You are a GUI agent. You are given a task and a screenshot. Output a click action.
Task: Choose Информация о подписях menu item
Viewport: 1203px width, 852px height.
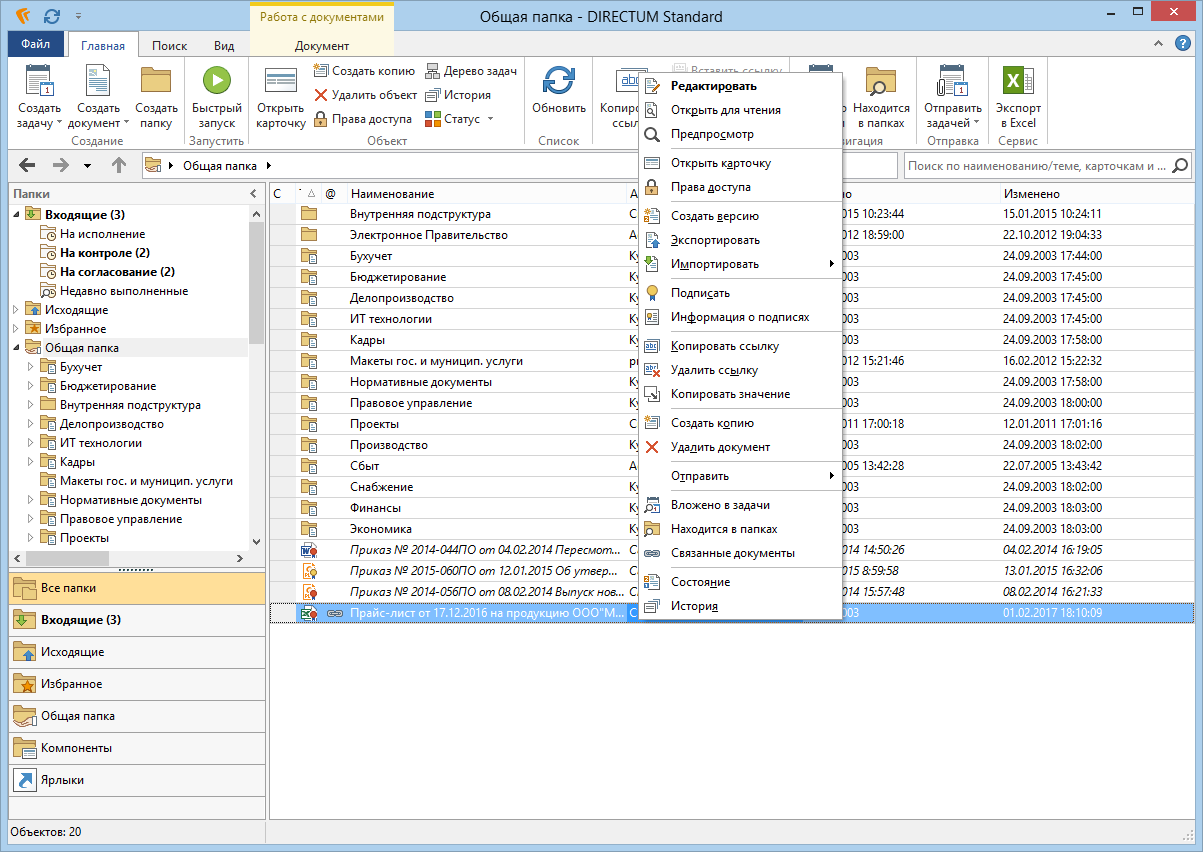[x=740, y=317]
